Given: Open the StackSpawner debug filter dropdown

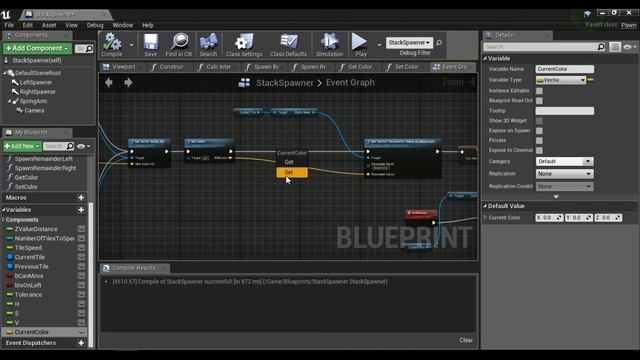Looking at the screenshot, I should (409, 42).
